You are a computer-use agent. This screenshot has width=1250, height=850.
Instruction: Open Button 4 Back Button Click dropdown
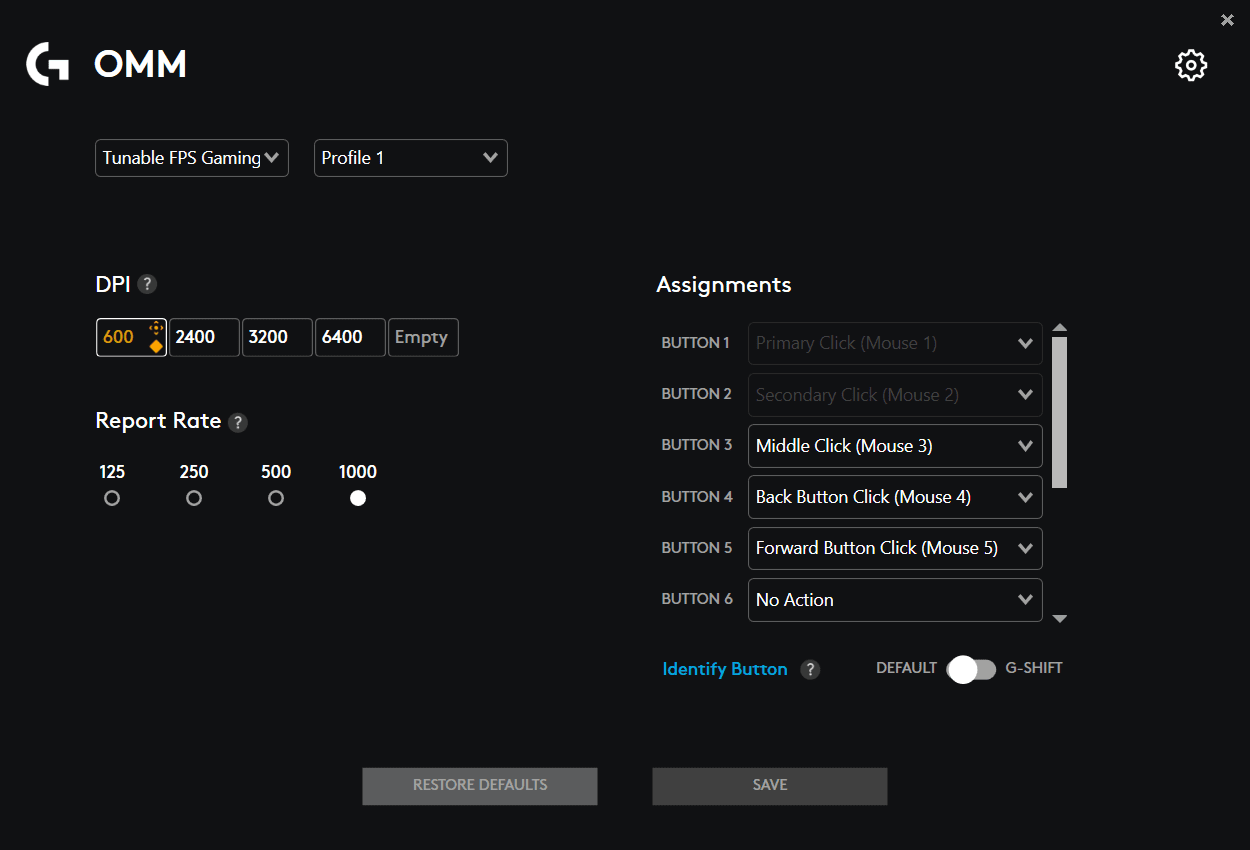pos(895,497)
